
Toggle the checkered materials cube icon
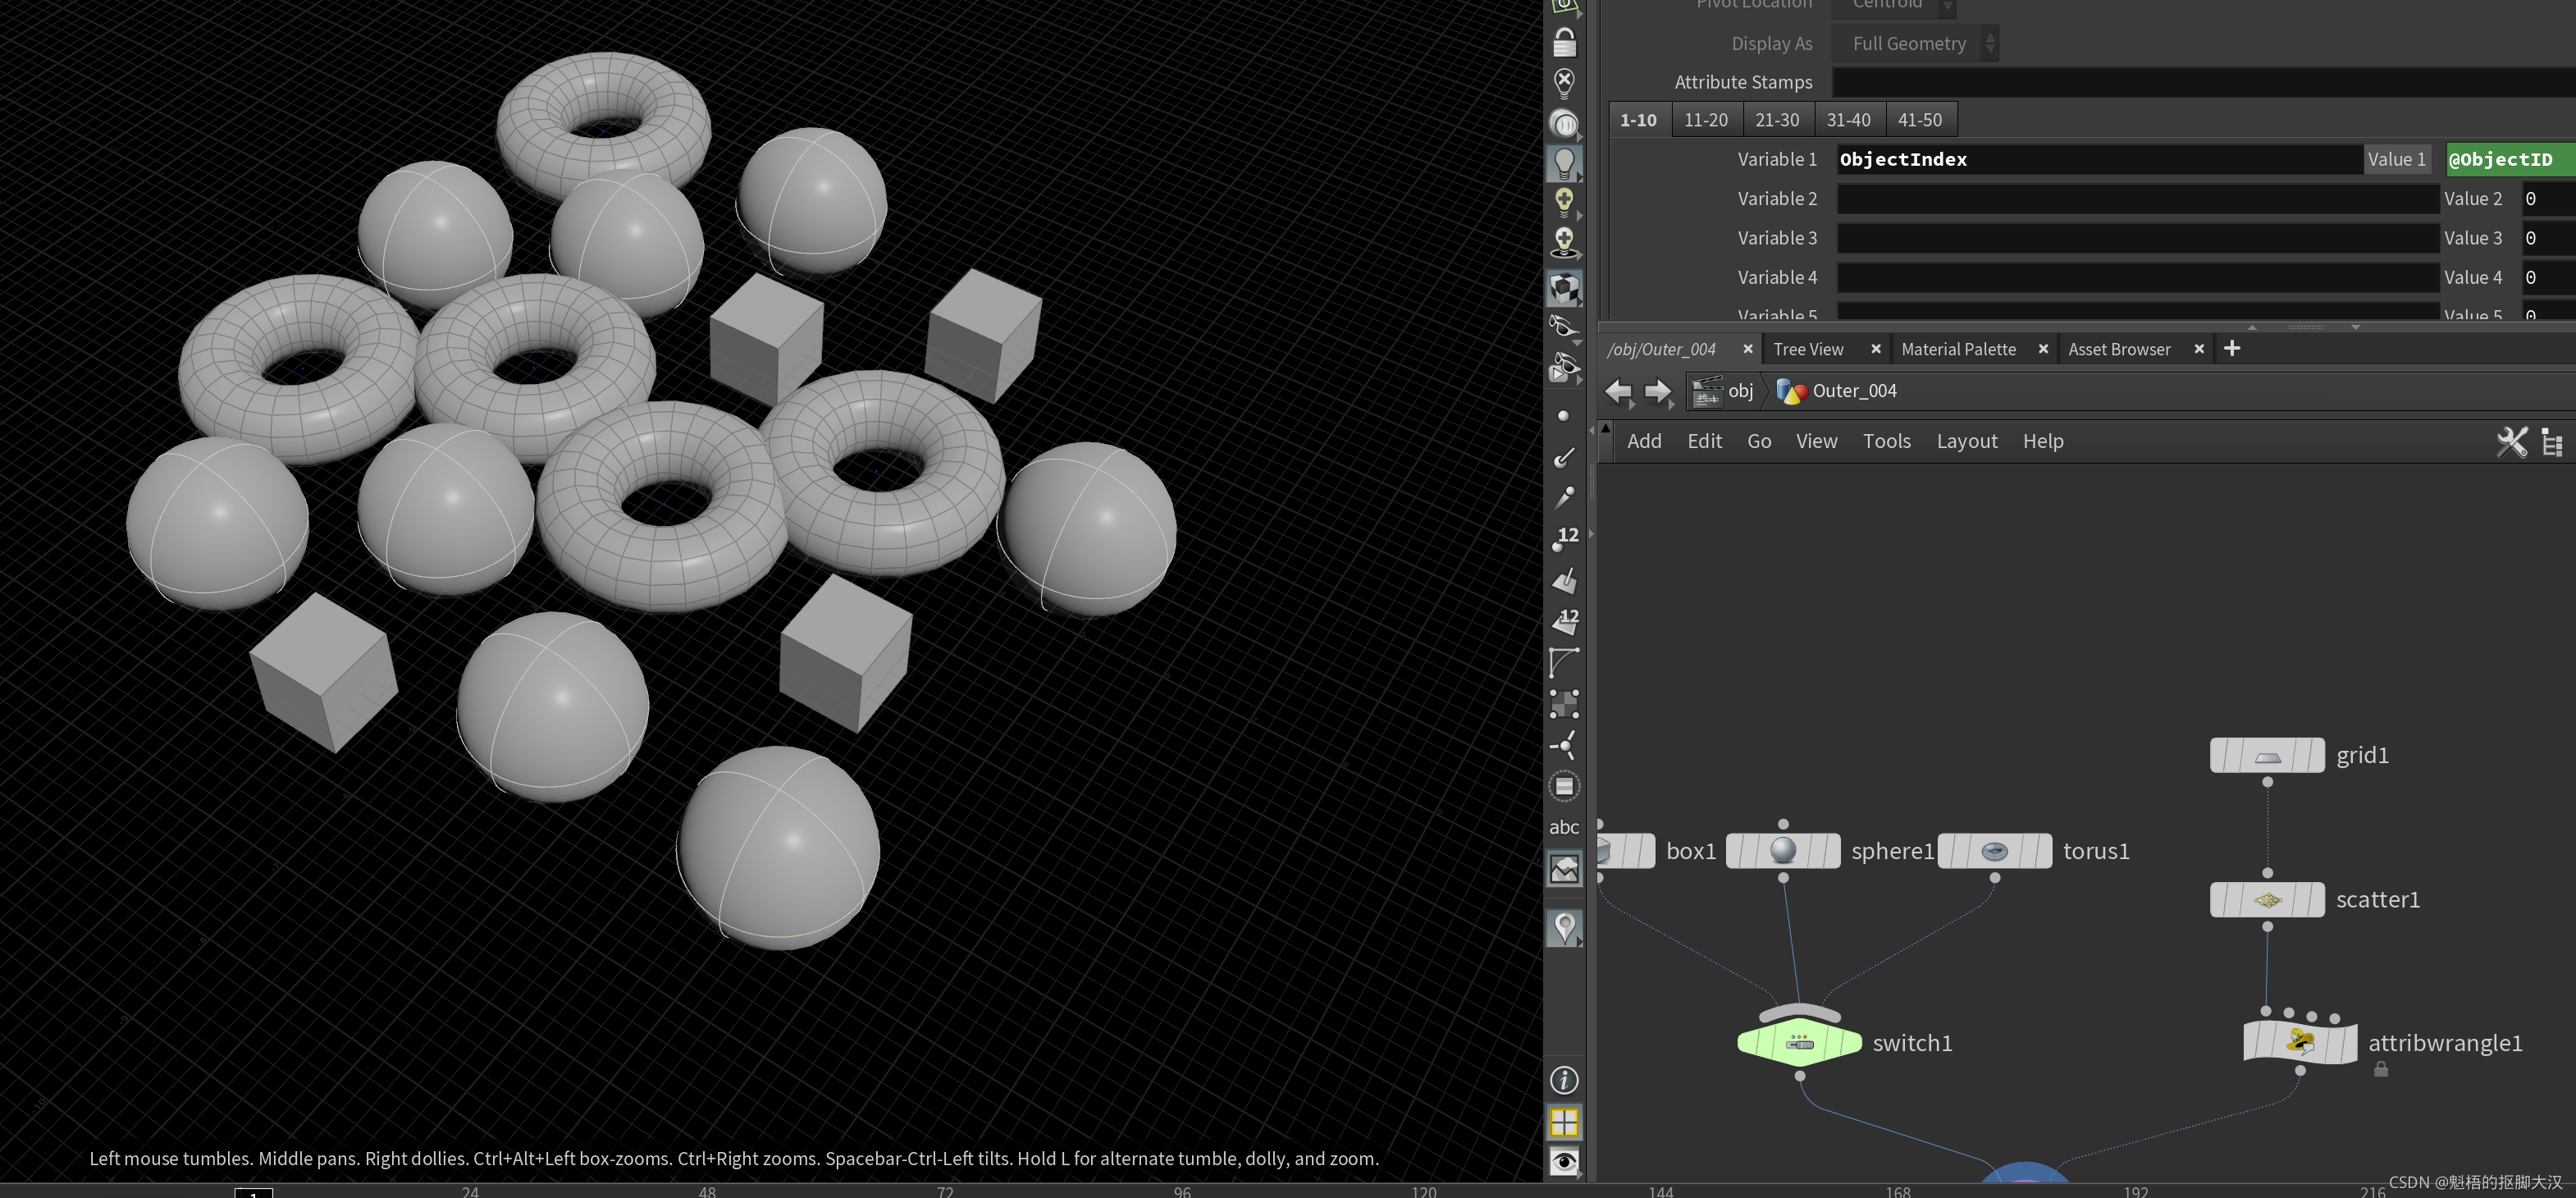tap(1564, 289)
